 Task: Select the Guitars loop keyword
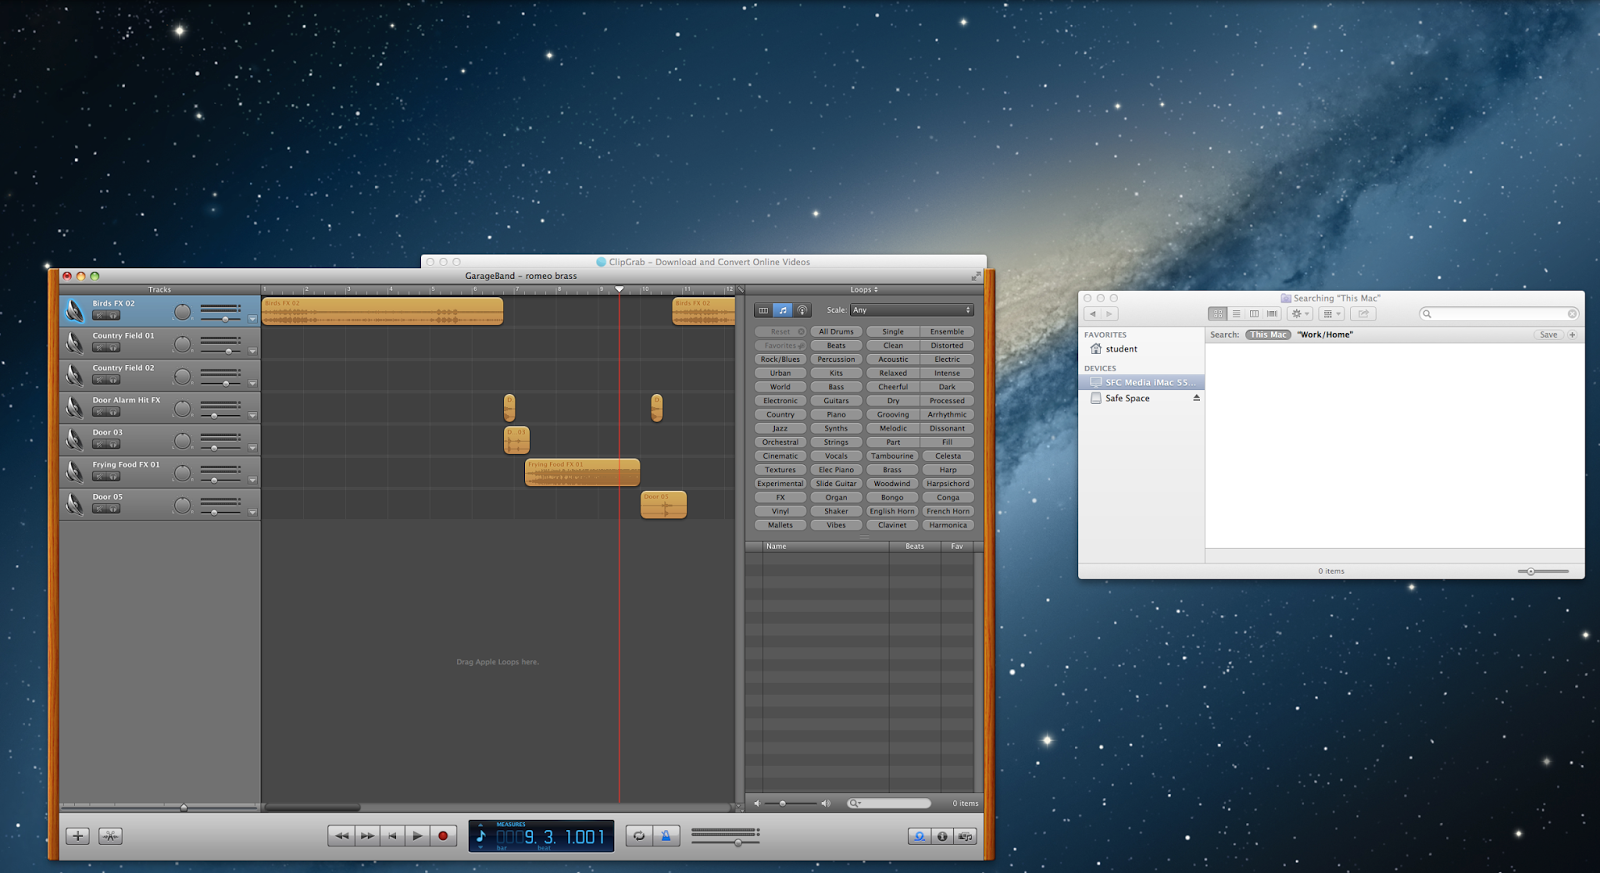[x=836, y=401]
